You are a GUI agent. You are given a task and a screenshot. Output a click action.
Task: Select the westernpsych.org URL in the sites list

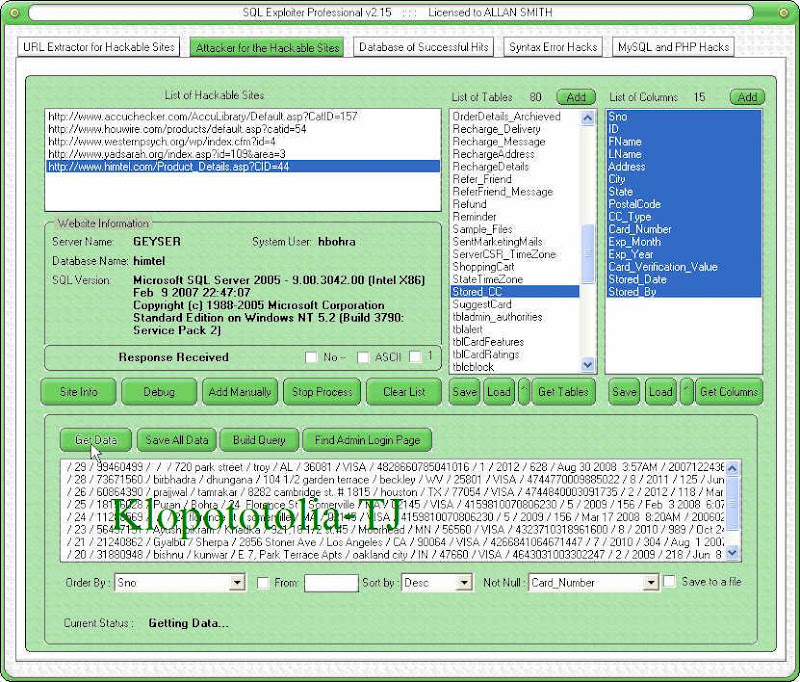(x=243, y=141)
